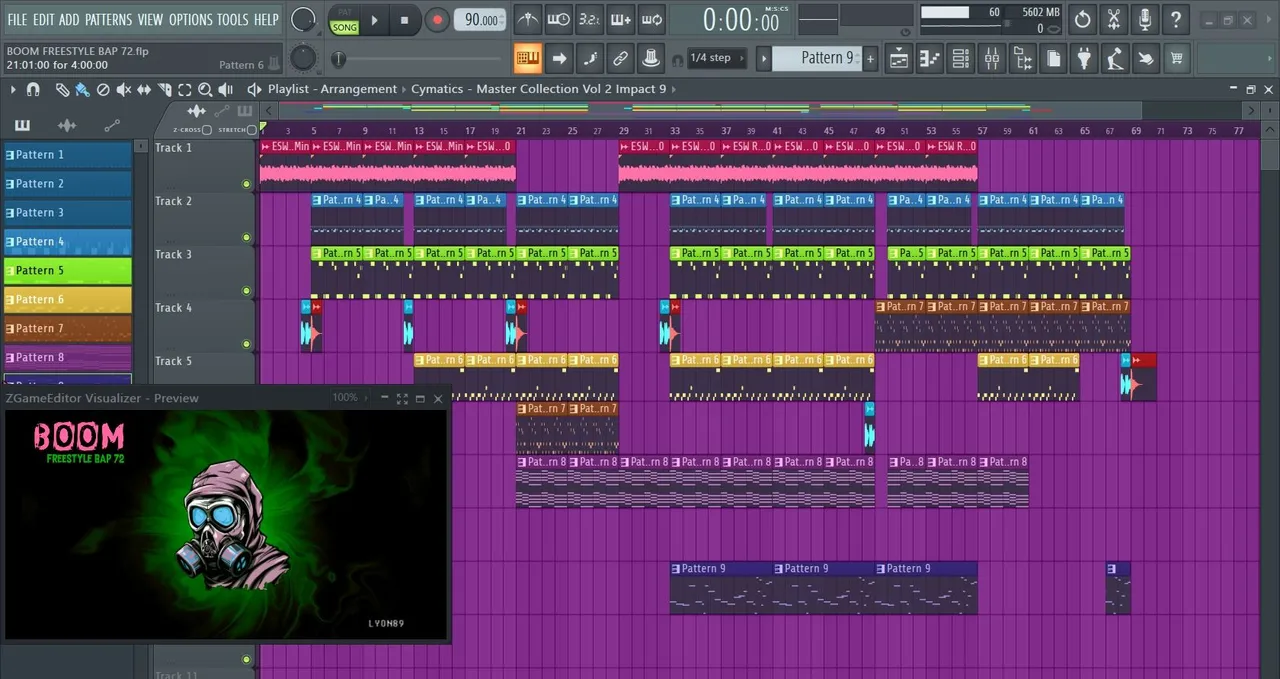The image size is (1280, 679).
Task: Enable the STRETCH checkbox
Action: pos(252,130)
